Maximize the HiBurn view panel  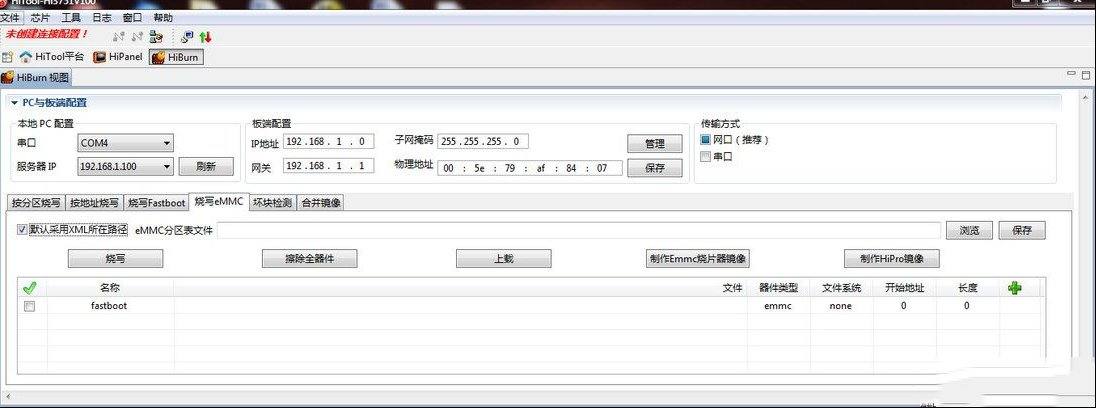pyautogui.click(x=1086, y=74)
